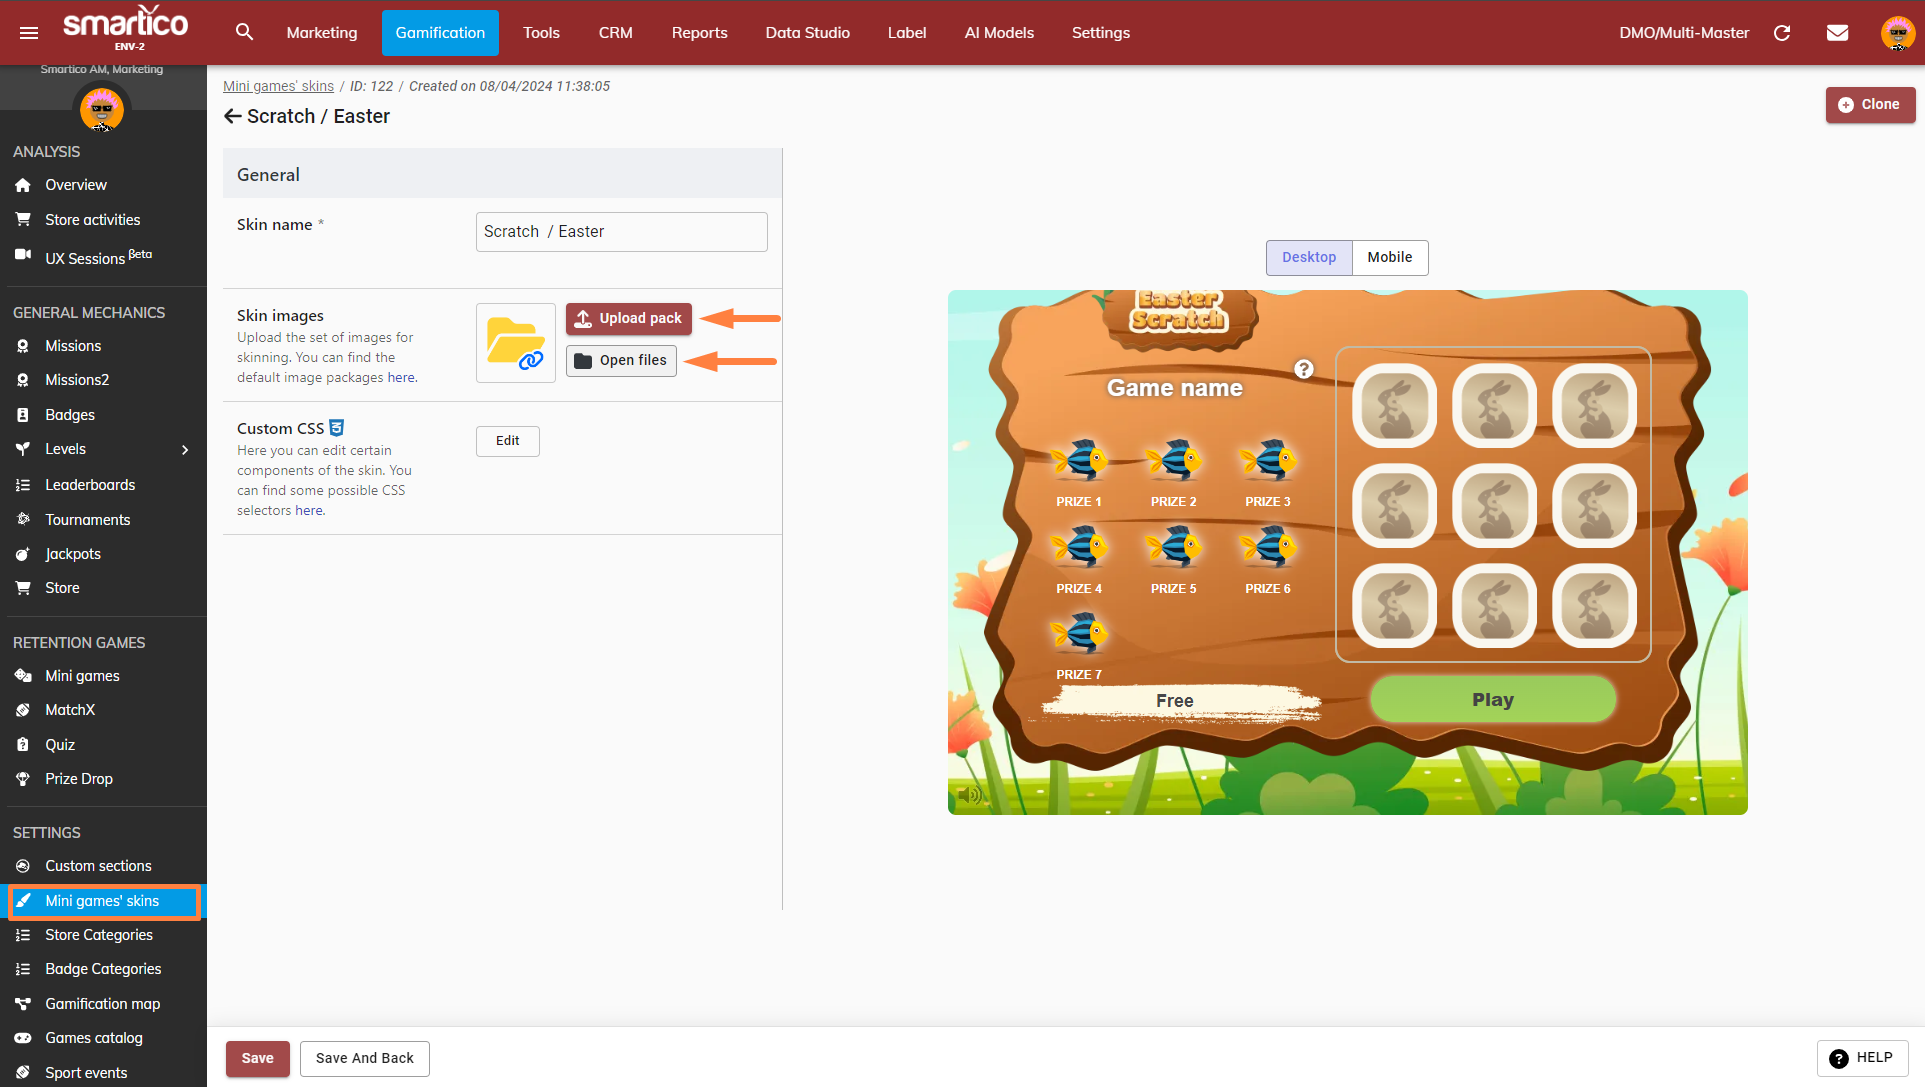Switch preview to Desktop mode
The width and height of the screenshot is (1925, 1087).
(1308, 257)
